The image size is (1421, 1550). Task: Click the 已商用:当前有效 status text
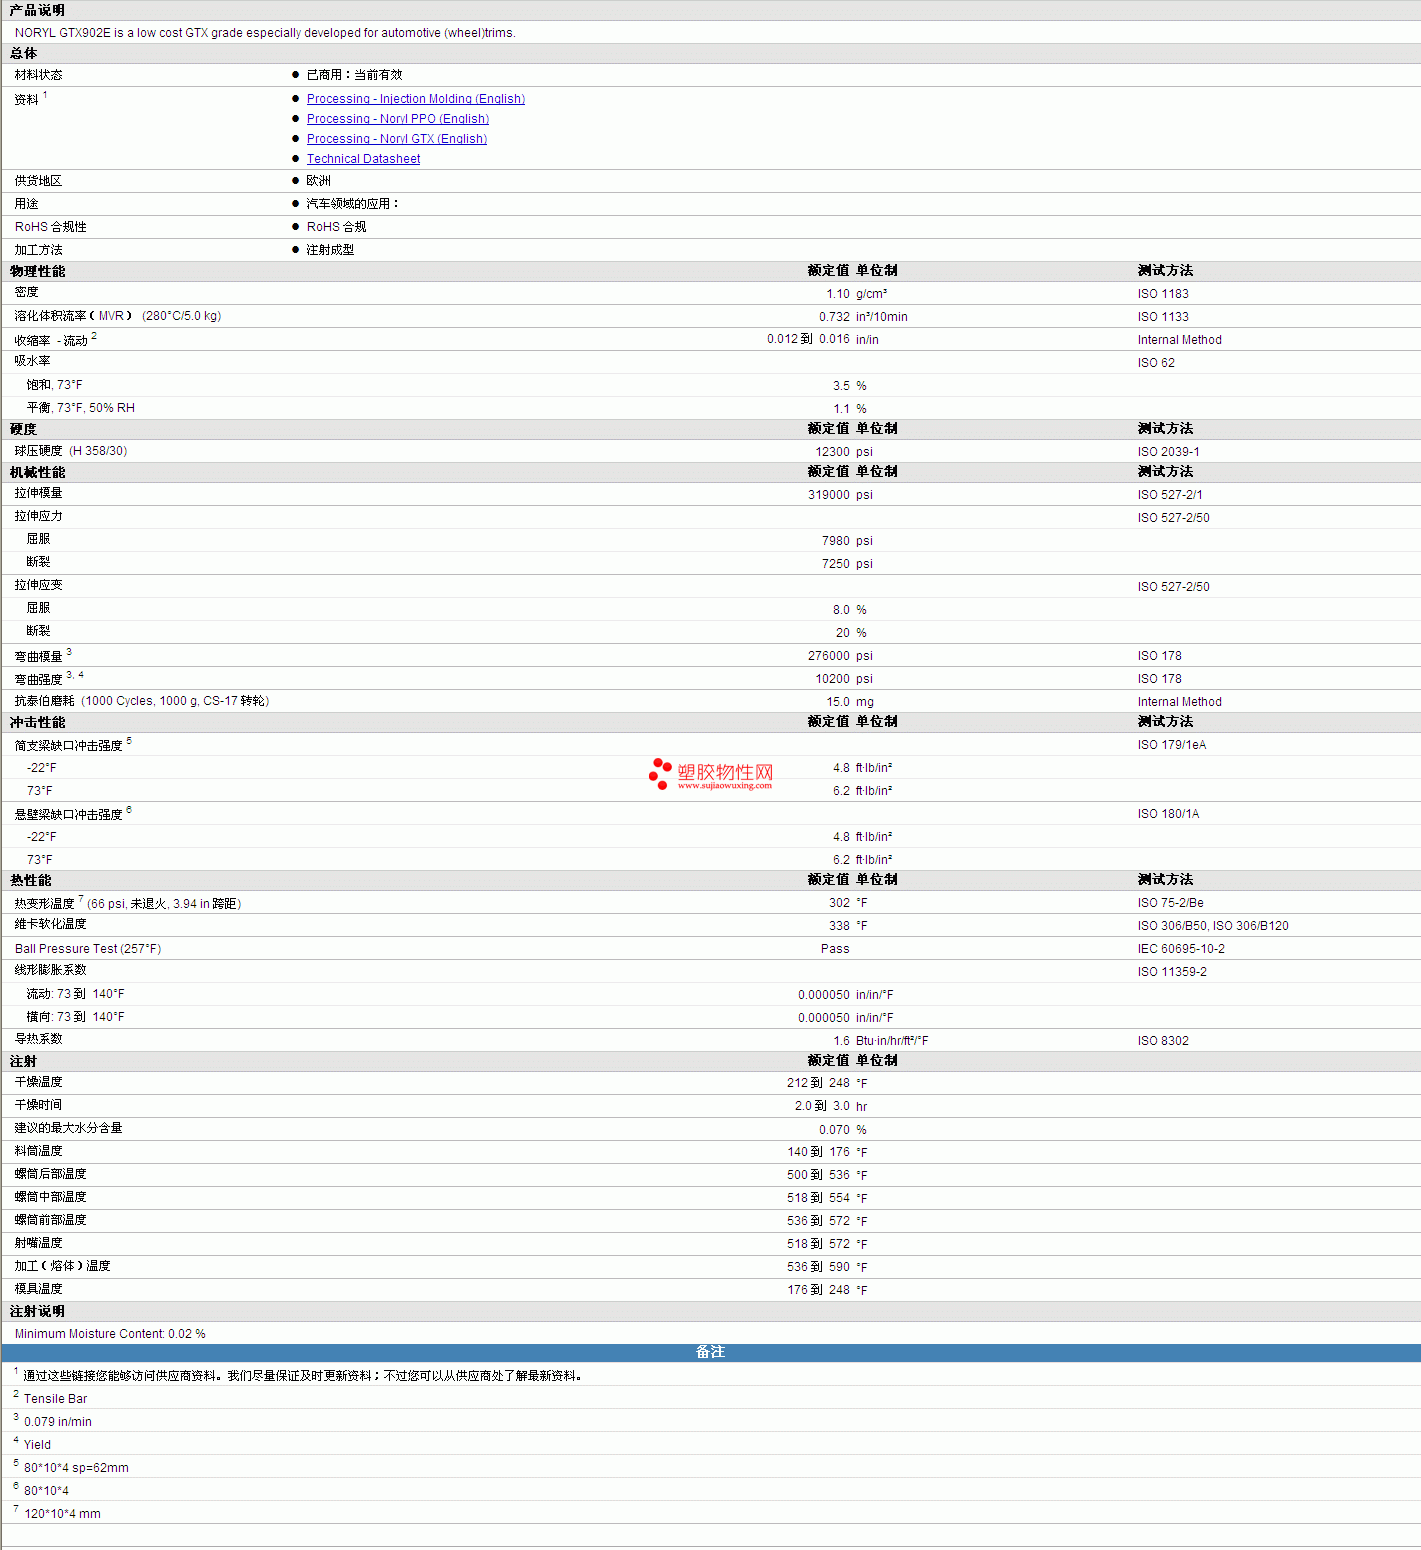click(354, 75)
